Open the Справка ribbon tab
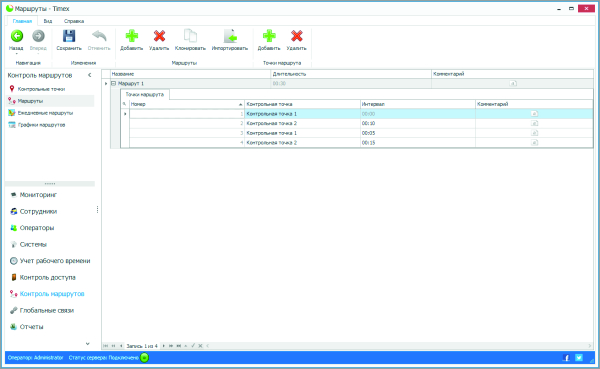This screenshot has height=369, width=600. pos(74,21)
